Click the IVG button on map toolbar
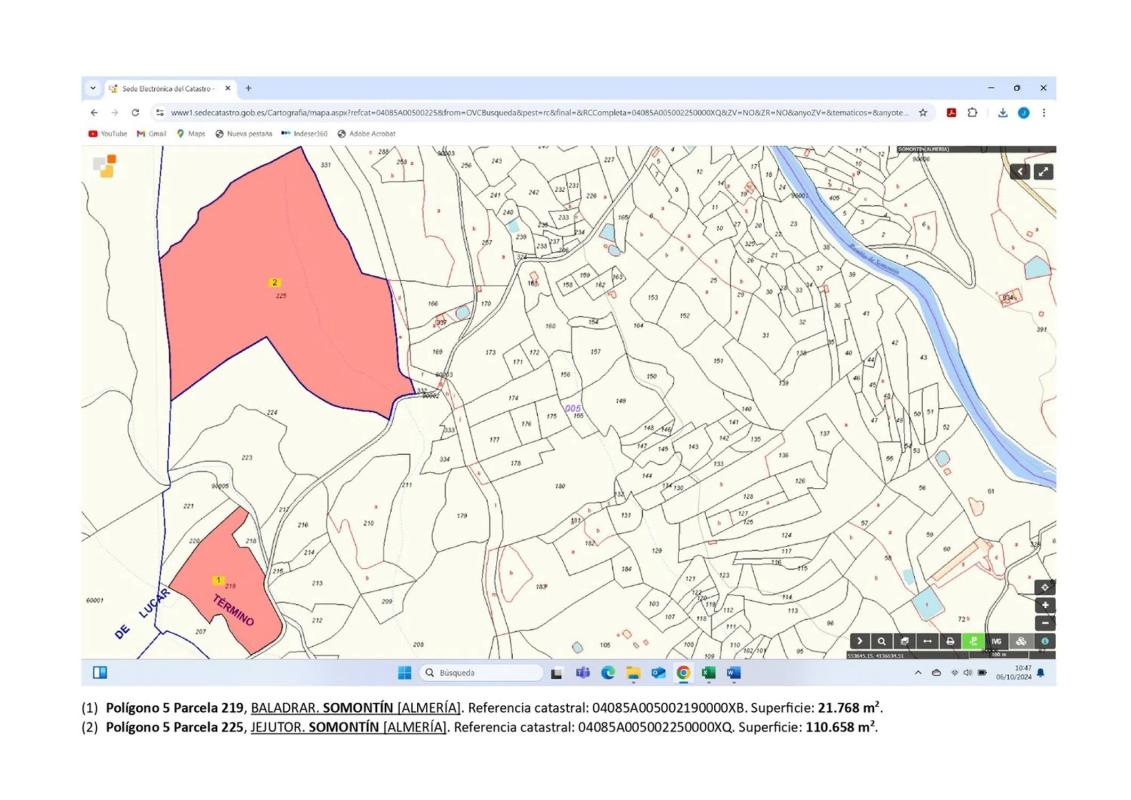The height and width of the screenshot is (800, 1131). (x=996, y=641)
